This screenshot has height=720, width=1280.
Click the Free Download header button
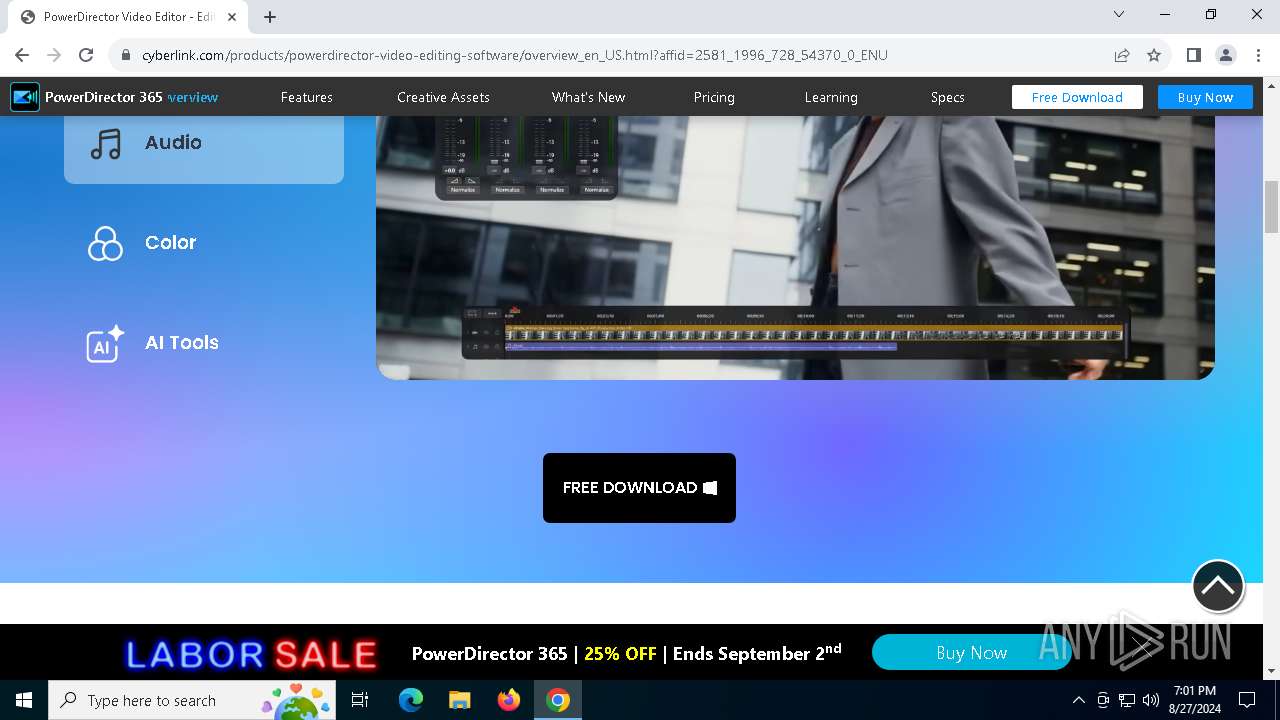coord(1077,97)
